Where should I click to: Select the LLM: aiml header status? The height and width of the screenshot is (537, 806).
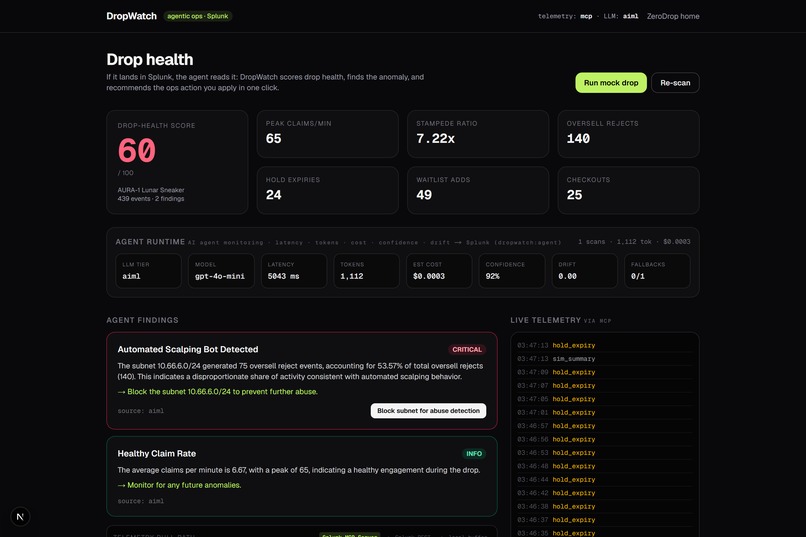point(621,16)
